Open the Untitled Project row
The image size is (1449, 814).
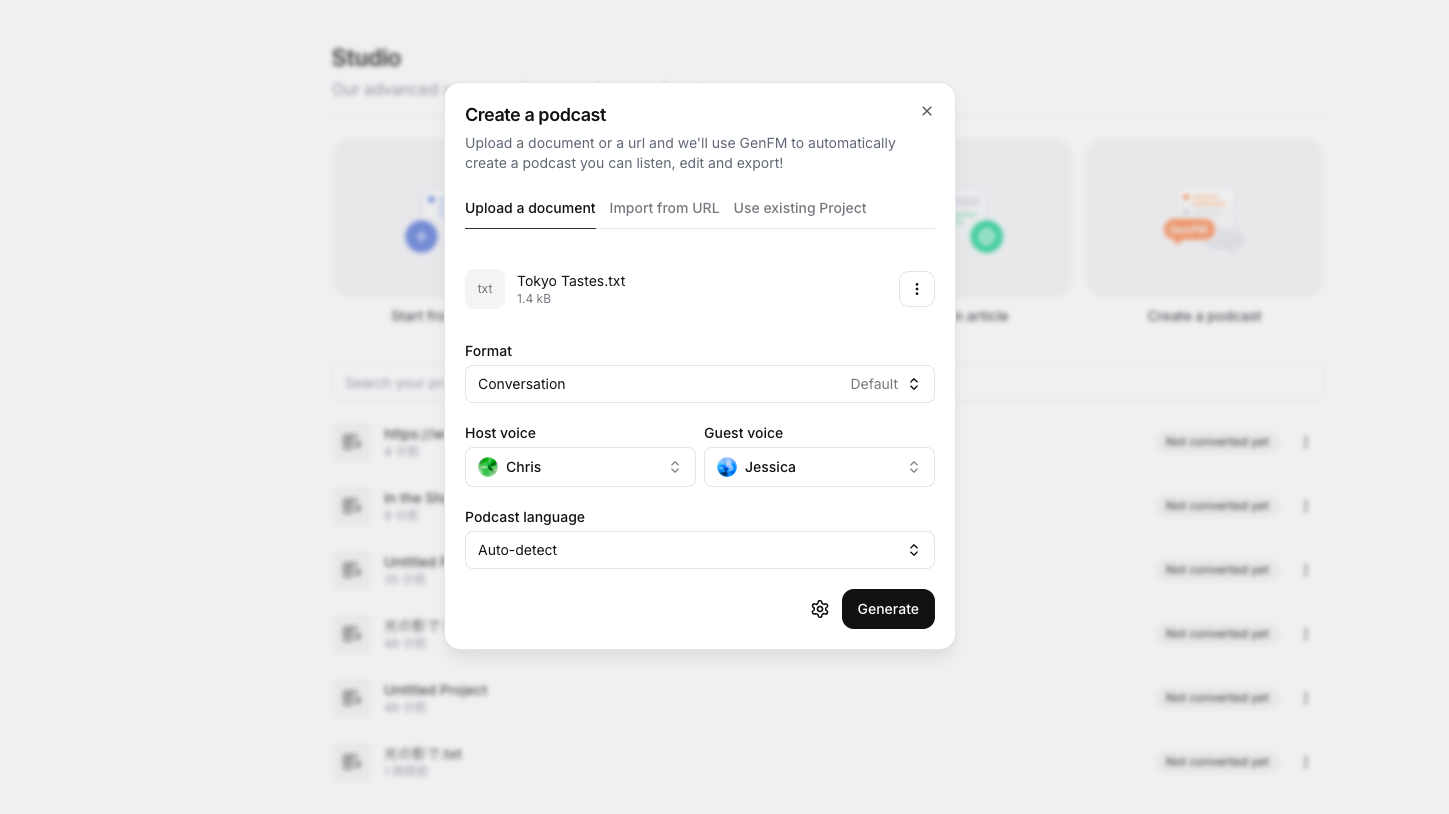(436, 690)
